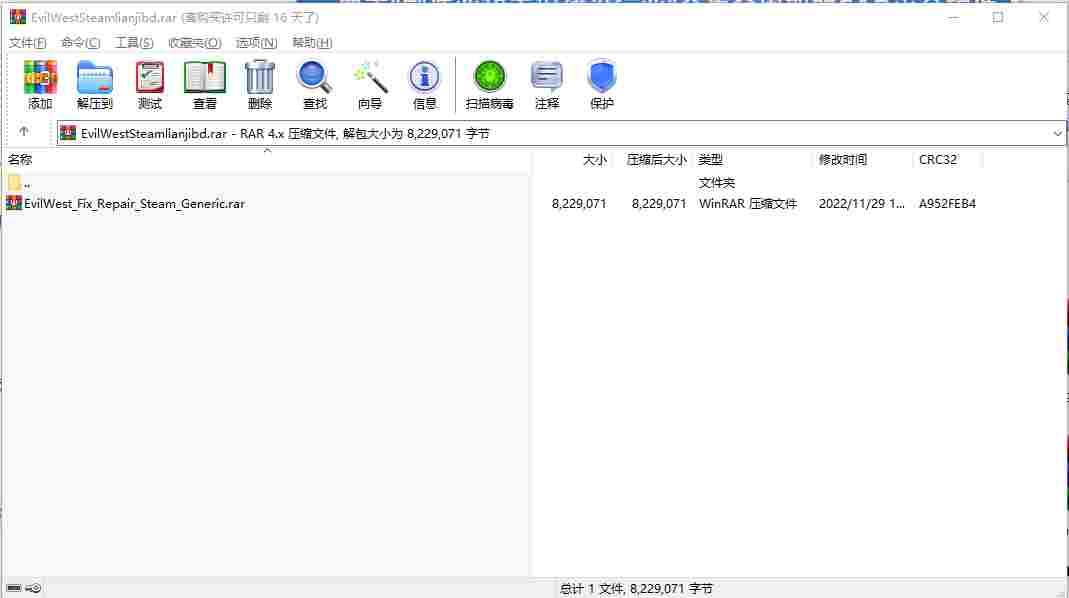
Task: Click the 2022/11/29 modified date cell
Action: (862, 204)
